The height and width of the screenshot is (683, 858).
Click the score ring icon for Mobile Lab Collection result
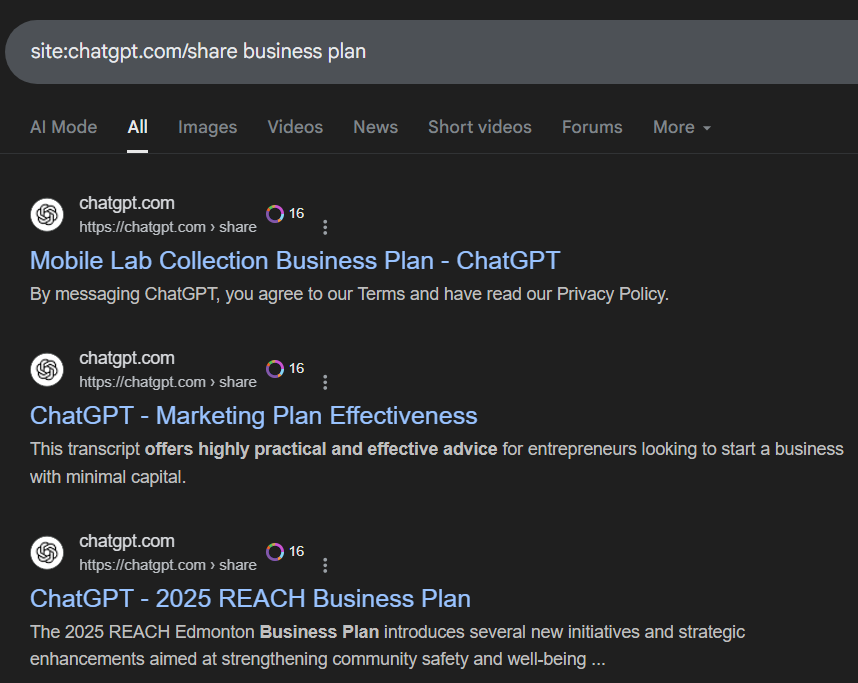[275, 213]
